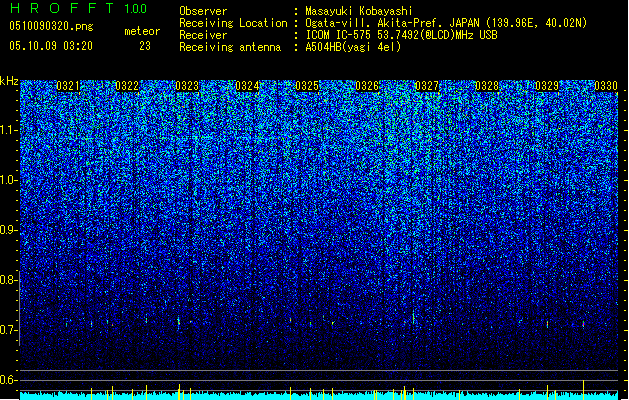
Task: Click the Ogata-vill. Akita-Pref. JAPAN location value
Action: coord(446,23)
